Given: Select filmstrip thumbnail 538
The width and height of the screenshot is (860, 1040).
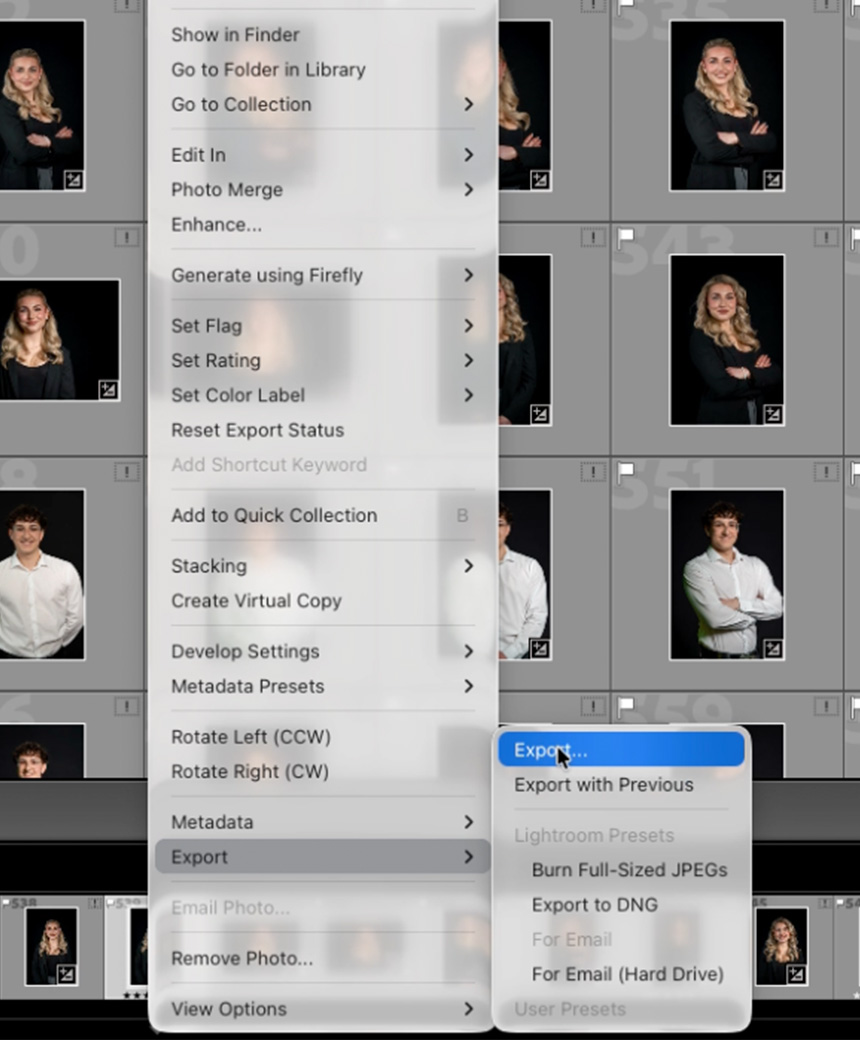Looking at the screenshot, I should point(52,946).
